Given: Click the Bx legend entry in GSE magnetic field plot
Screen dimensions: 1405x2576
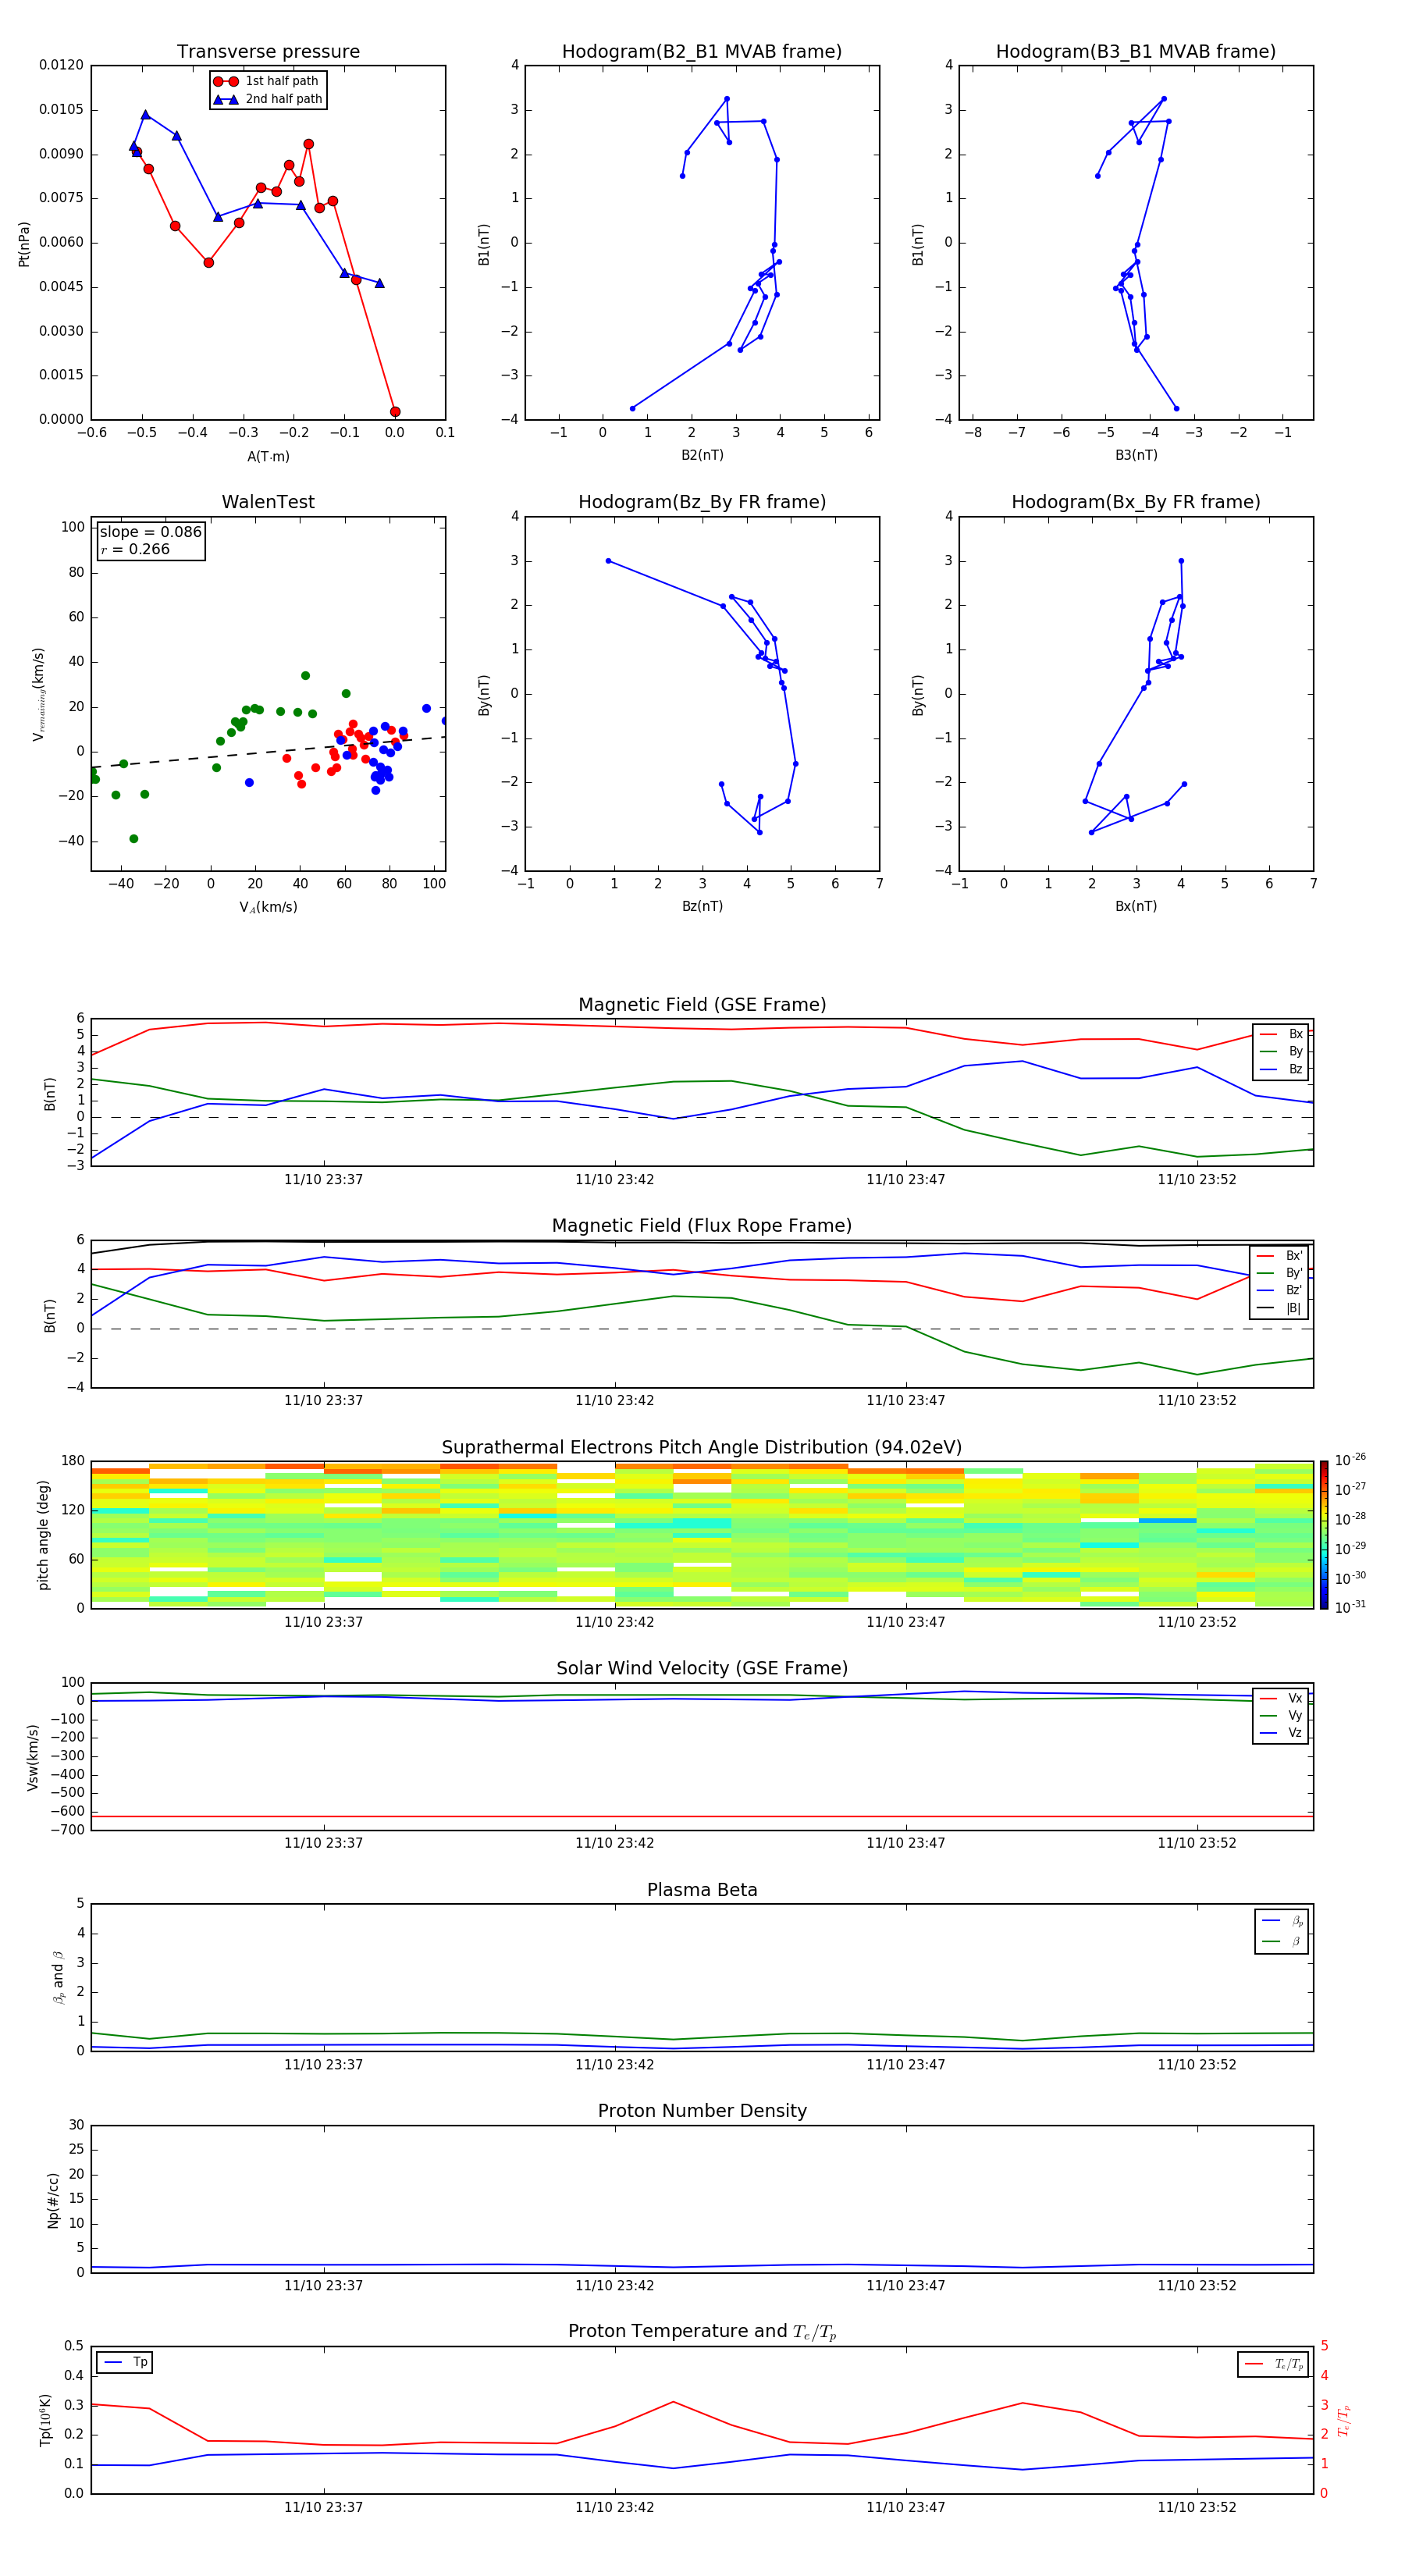Looking at the screenshot, I should coord(1281,1034).
